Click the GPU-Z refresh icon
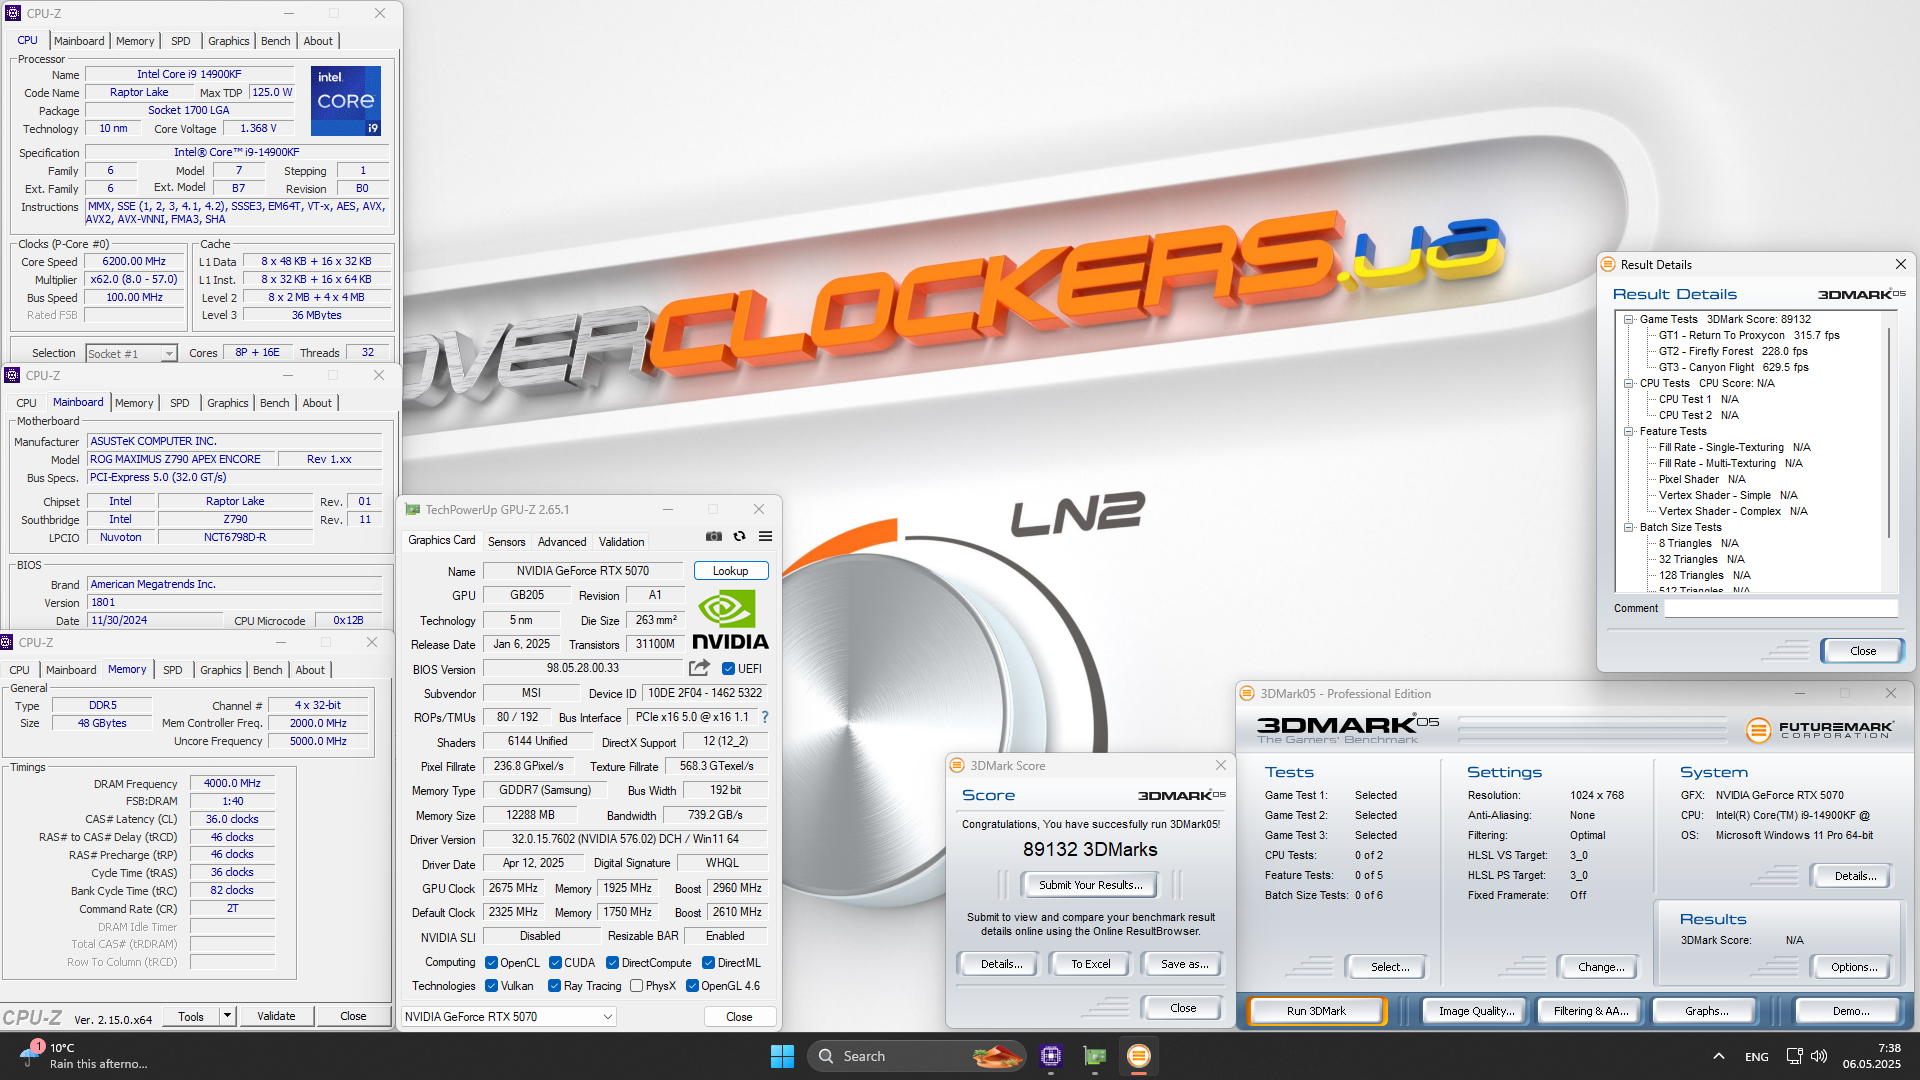 tap(740, 537)
